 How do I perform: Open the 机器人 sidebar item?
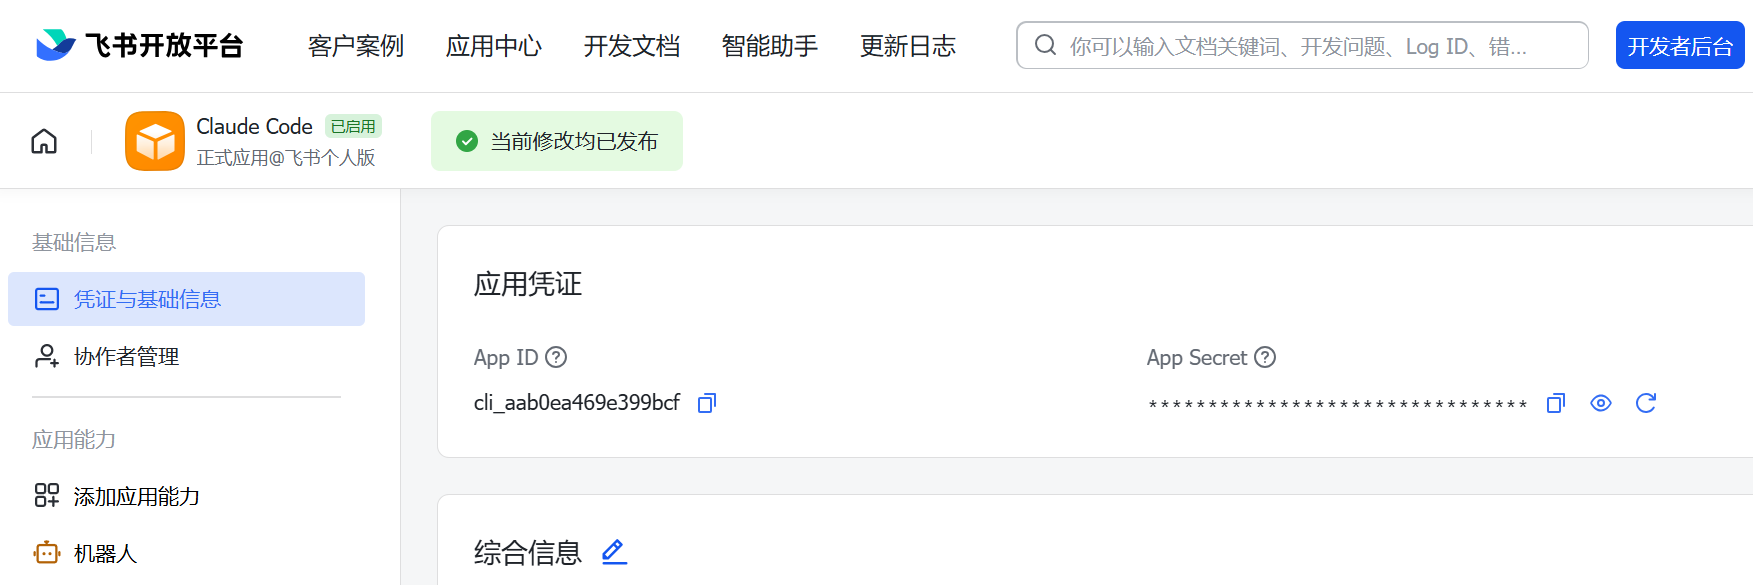186,553
